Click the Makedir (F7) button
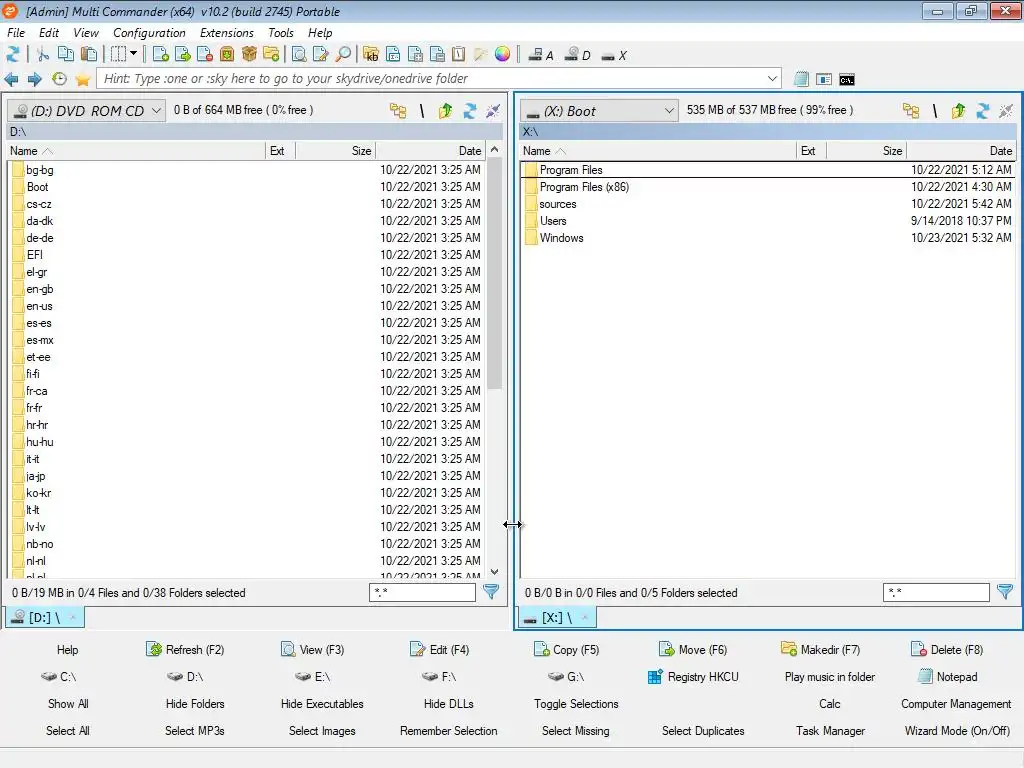Screen dimensions: 1024x768 coord(820,650)
